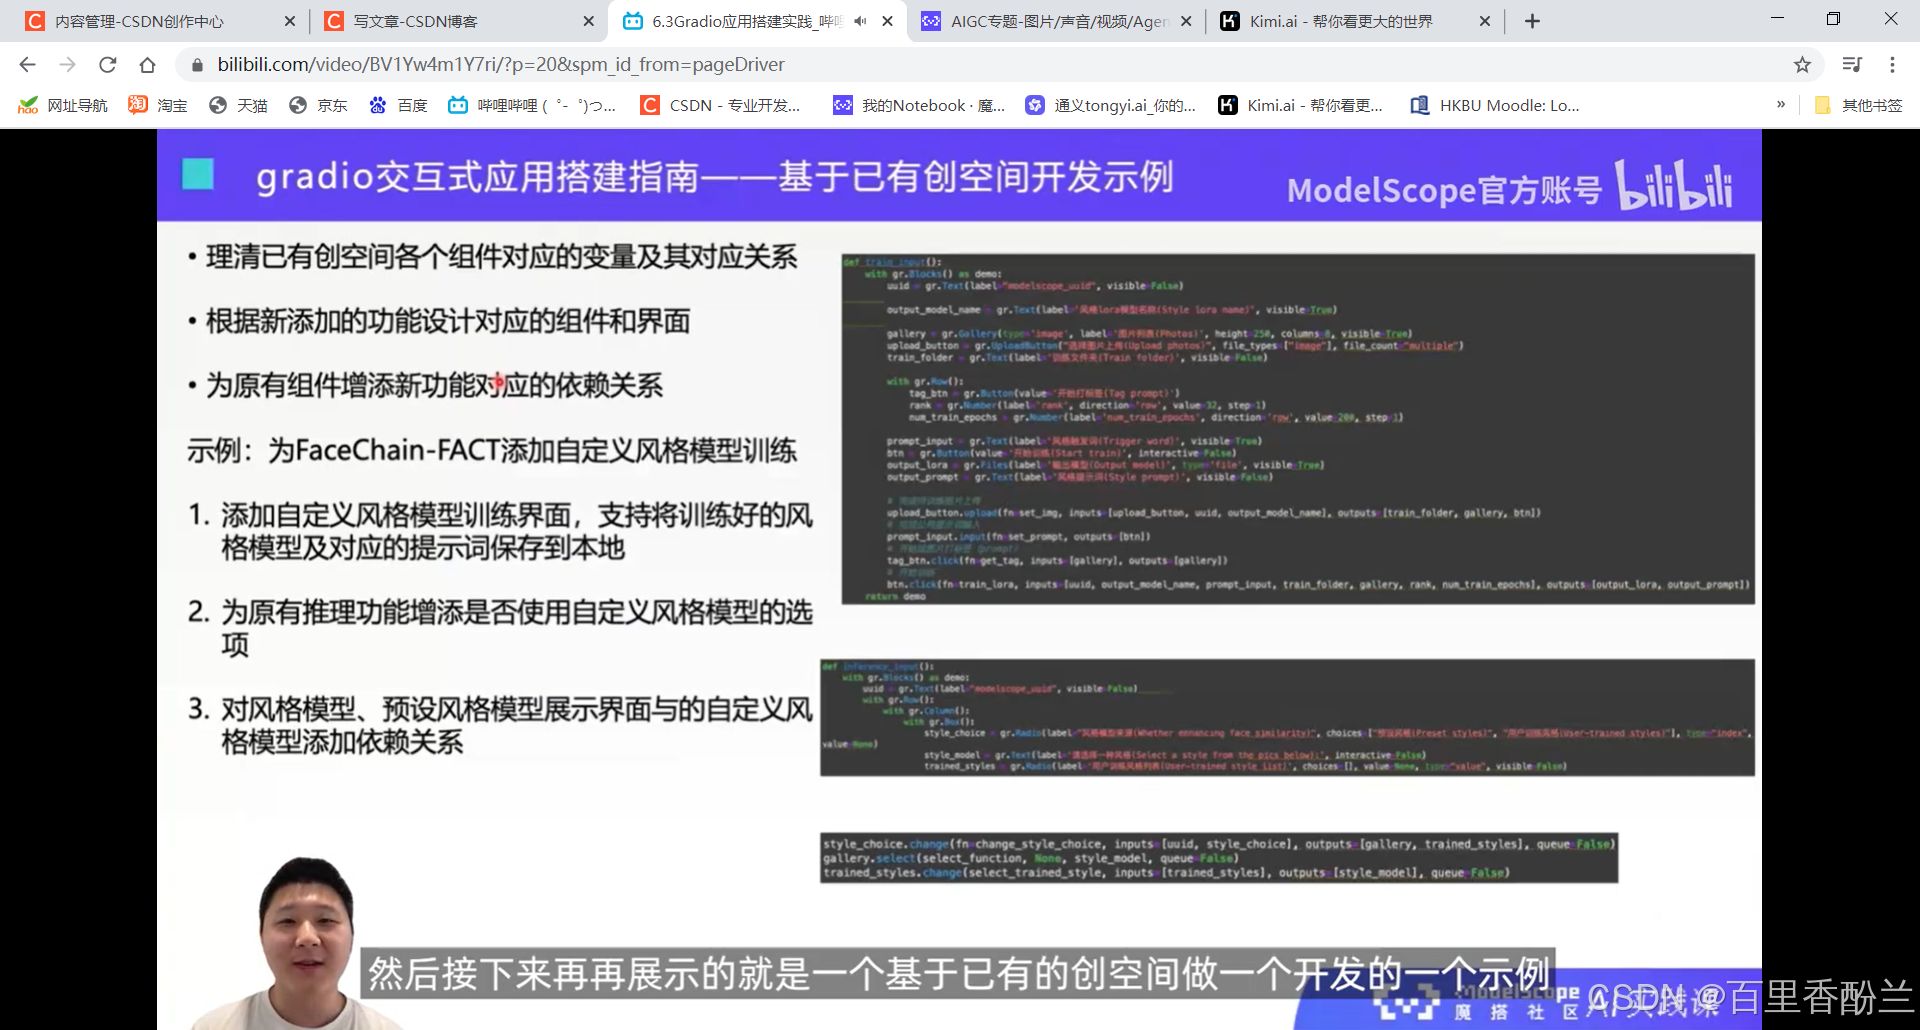This screenshot has height=1030, width=1920.
Task: Open the 百度 bookmark
Action: click(398, 105)
